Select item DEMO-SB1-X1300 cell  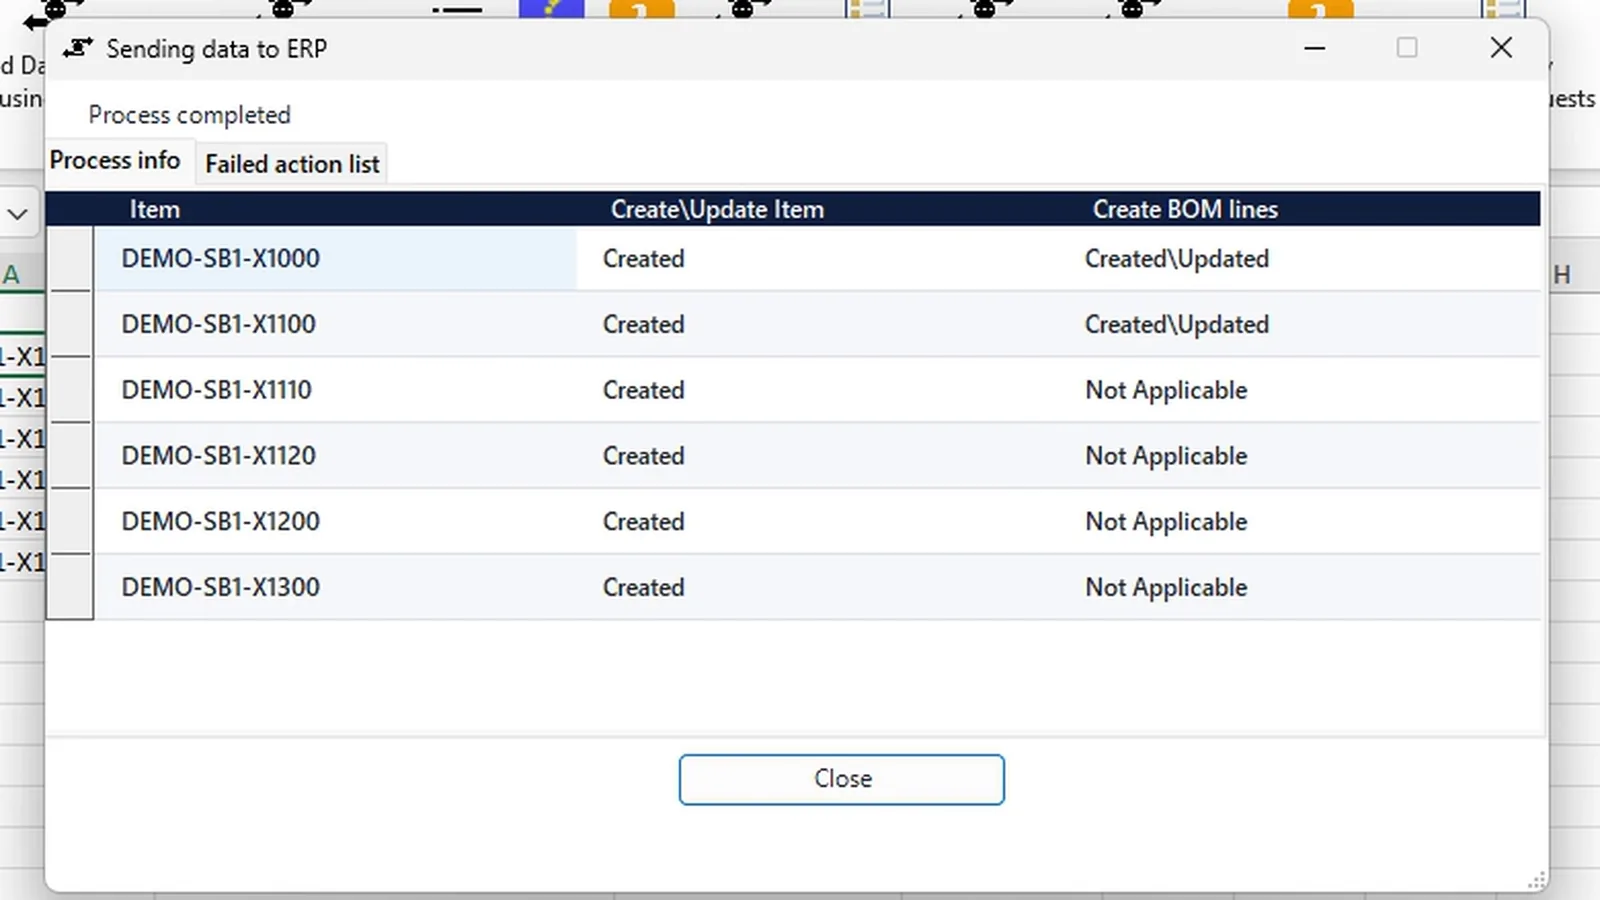(336, 587)
